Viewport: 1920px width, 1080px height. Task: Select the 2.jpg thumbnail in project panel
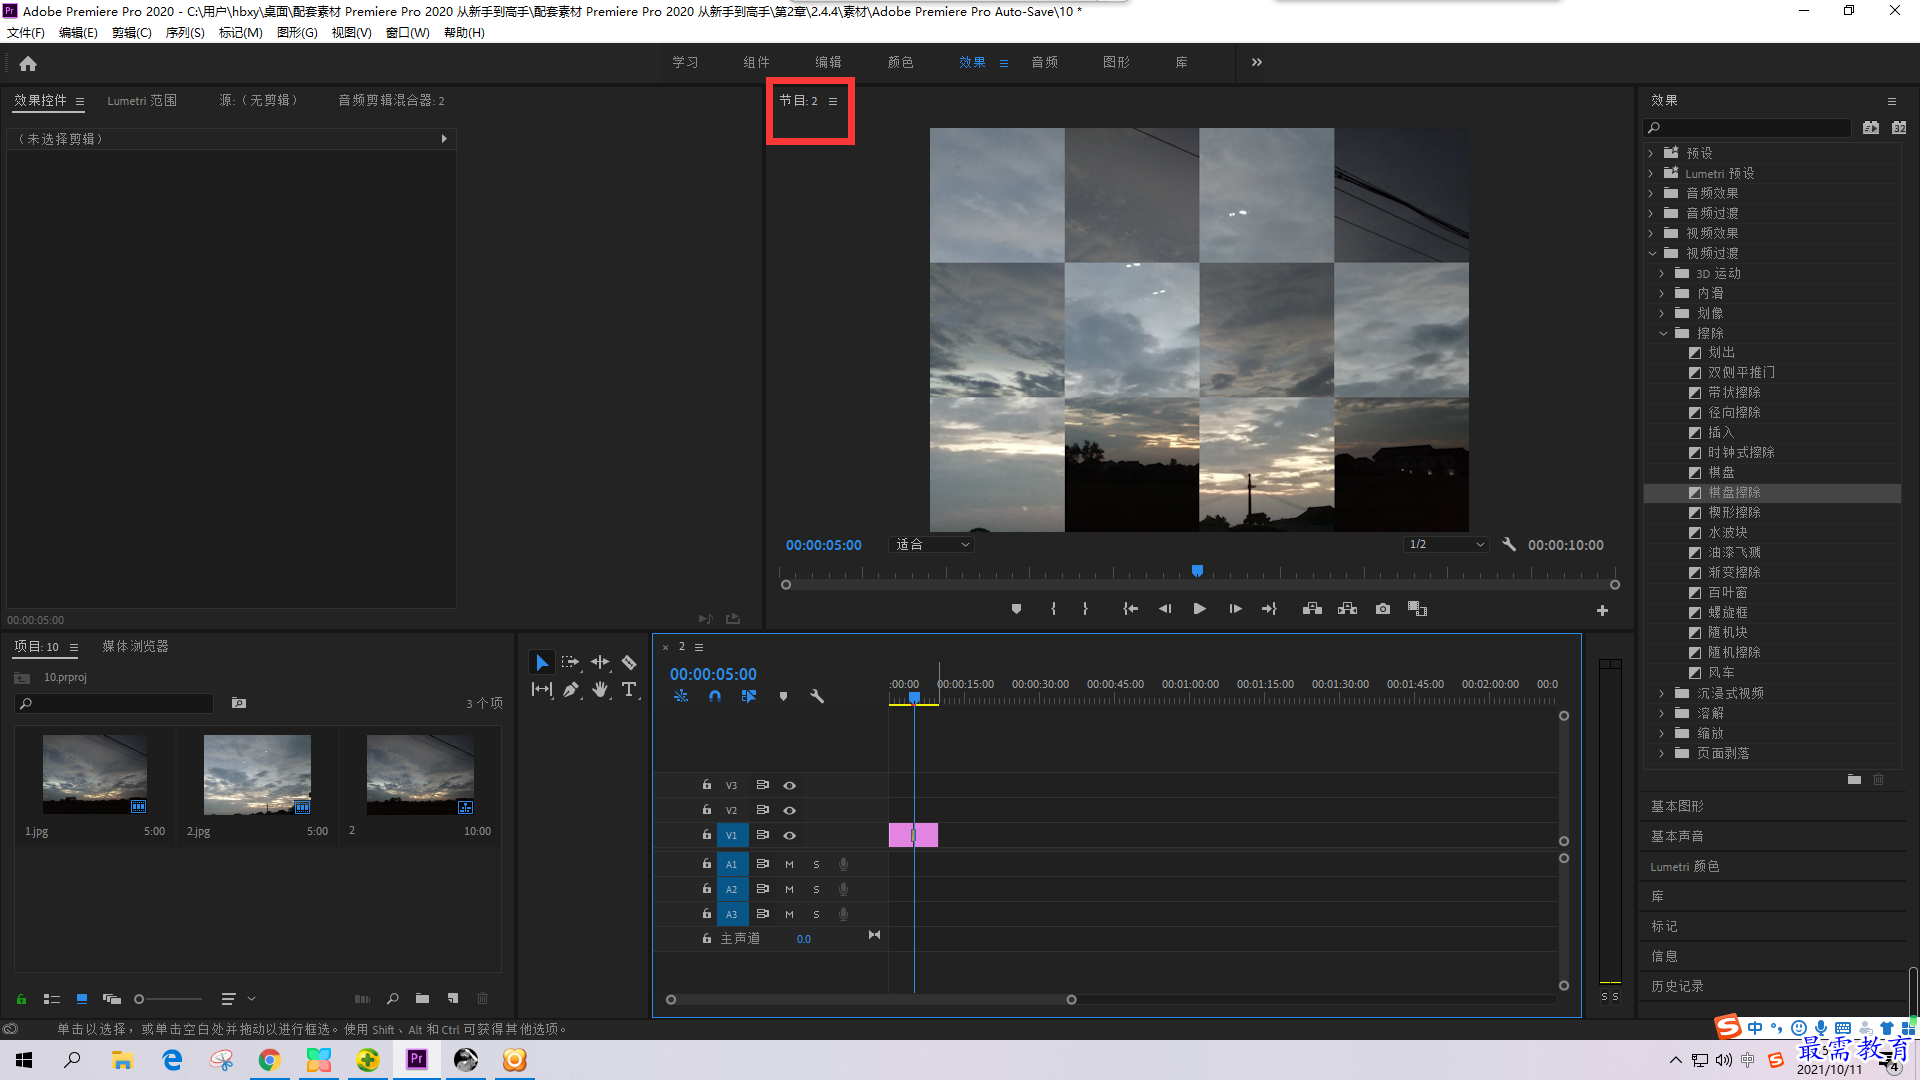pyautogui.click(x=257, y=775)
